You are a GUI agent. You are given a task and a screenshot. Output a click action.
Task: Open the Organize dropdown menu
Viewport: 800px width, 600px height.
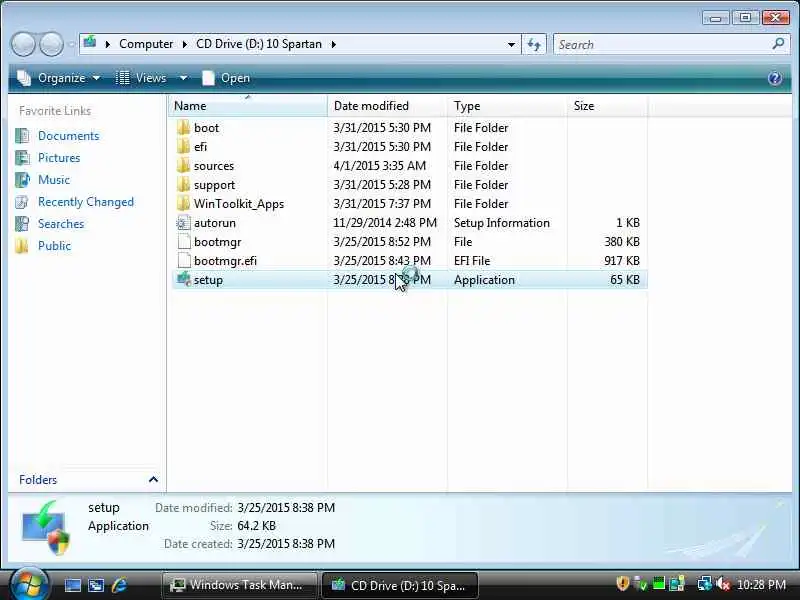pyautogui.click(x=58, y=78)
